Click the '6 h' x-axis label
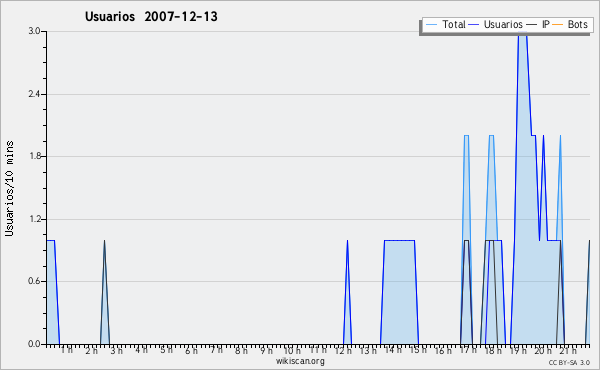Viewport: 600px width, 370px height. click(191, 350)
